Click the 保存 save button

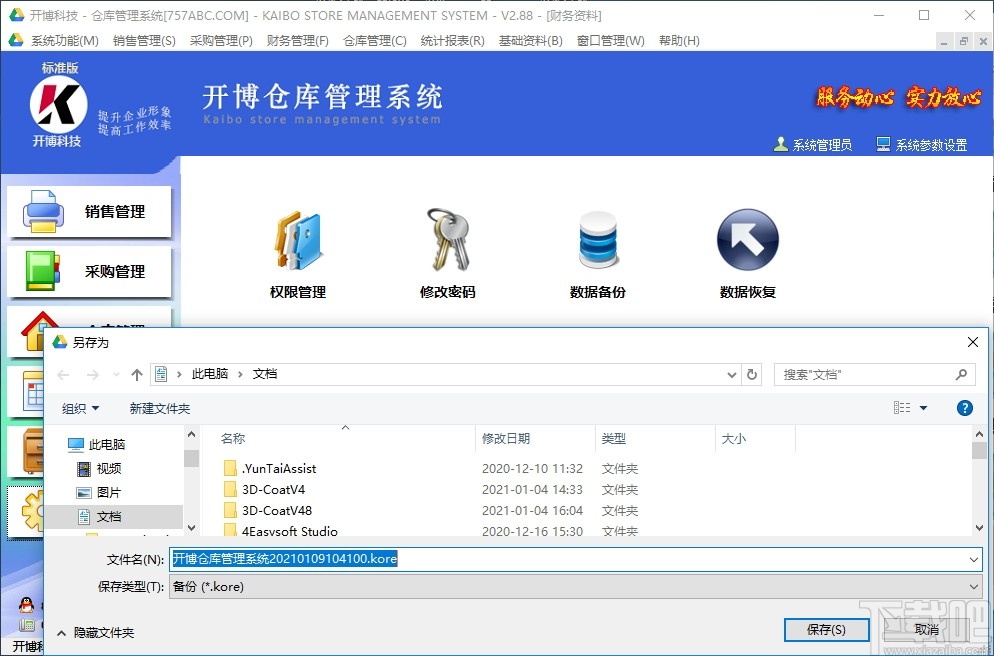(826, 630)
